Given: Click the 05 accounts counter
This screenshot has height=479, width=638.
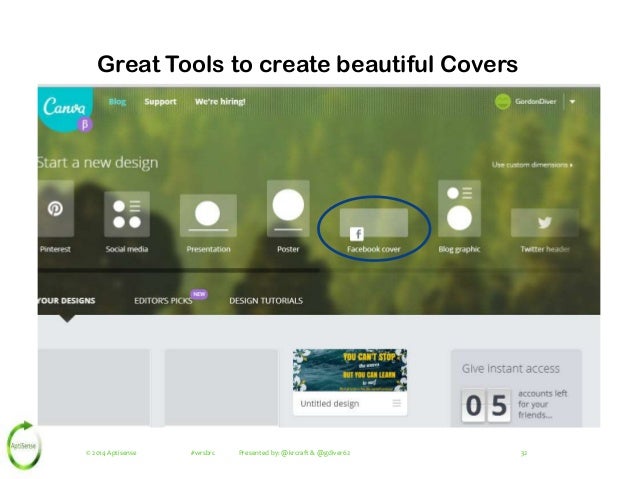Looking at the screenshot, I should pos(486,406).
